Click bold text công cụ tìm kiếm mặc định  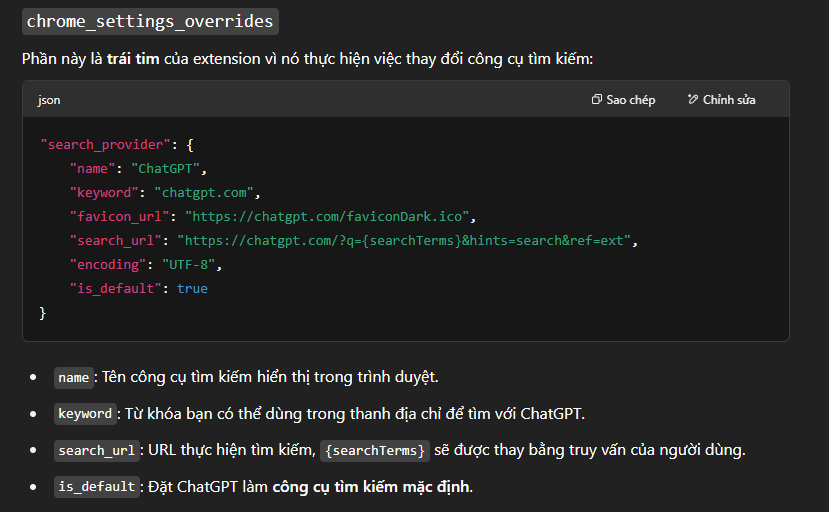[371, 487]
